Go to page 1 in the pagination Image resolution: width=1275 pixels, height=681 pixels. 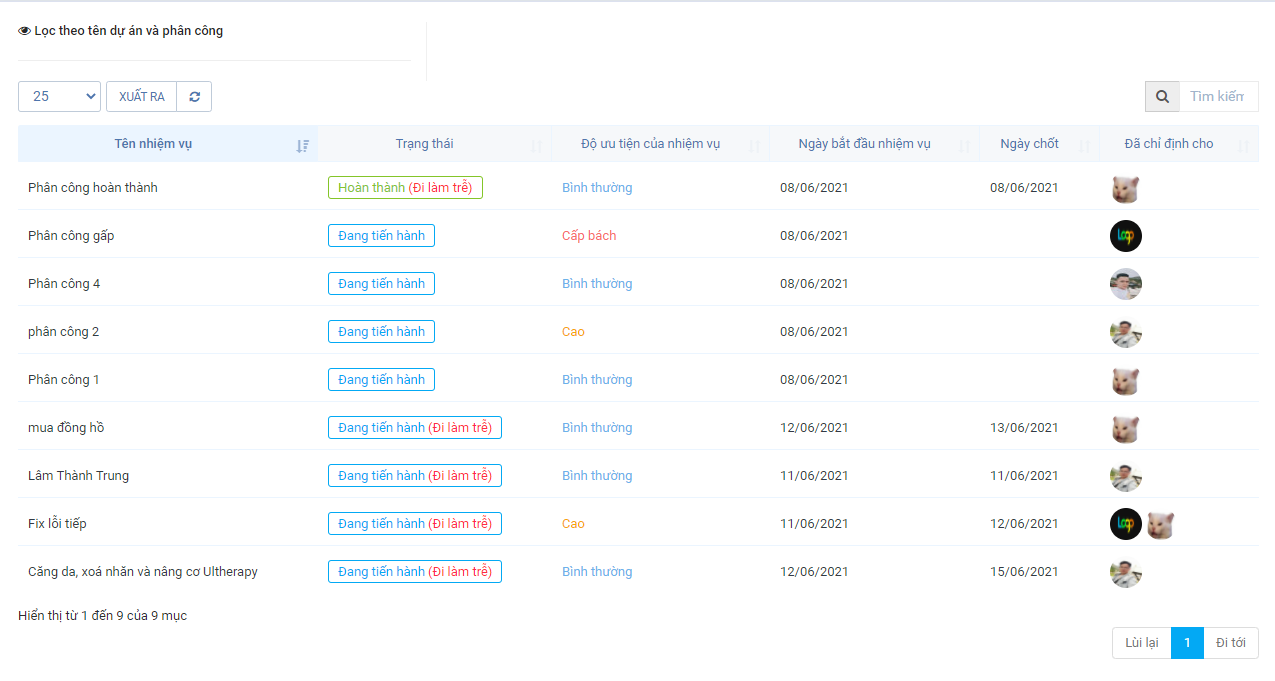[1187, 643]
